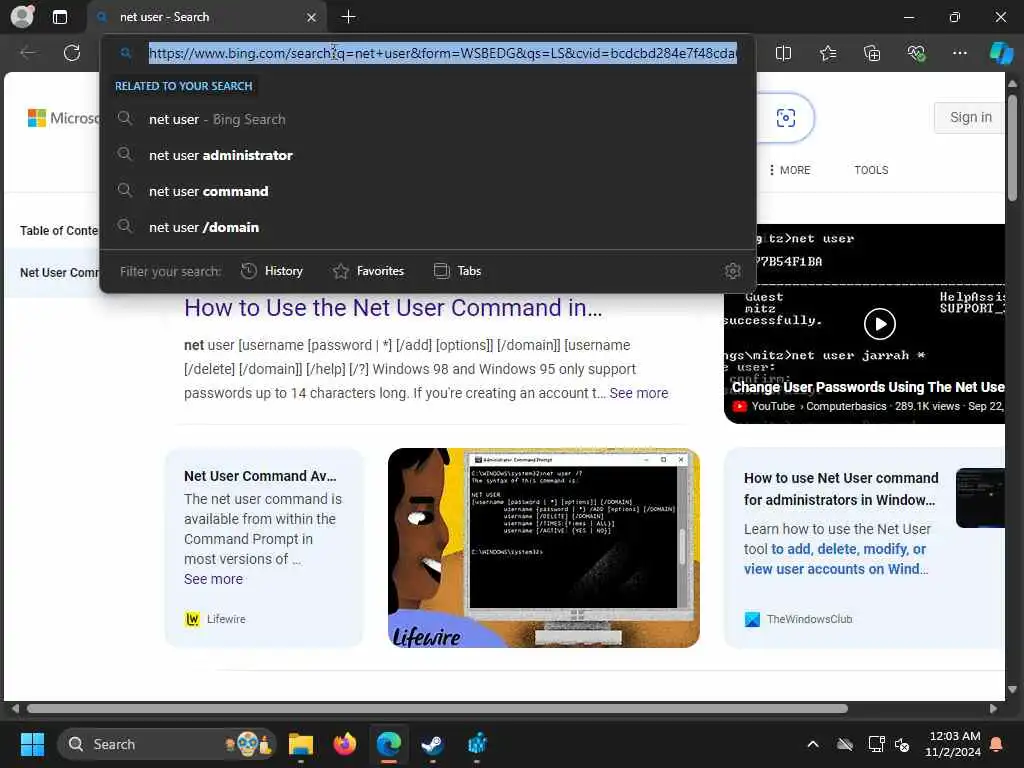Open Firefox from taskbar
This screenshot has width=1024, height=768.
(x=345, y=744)
